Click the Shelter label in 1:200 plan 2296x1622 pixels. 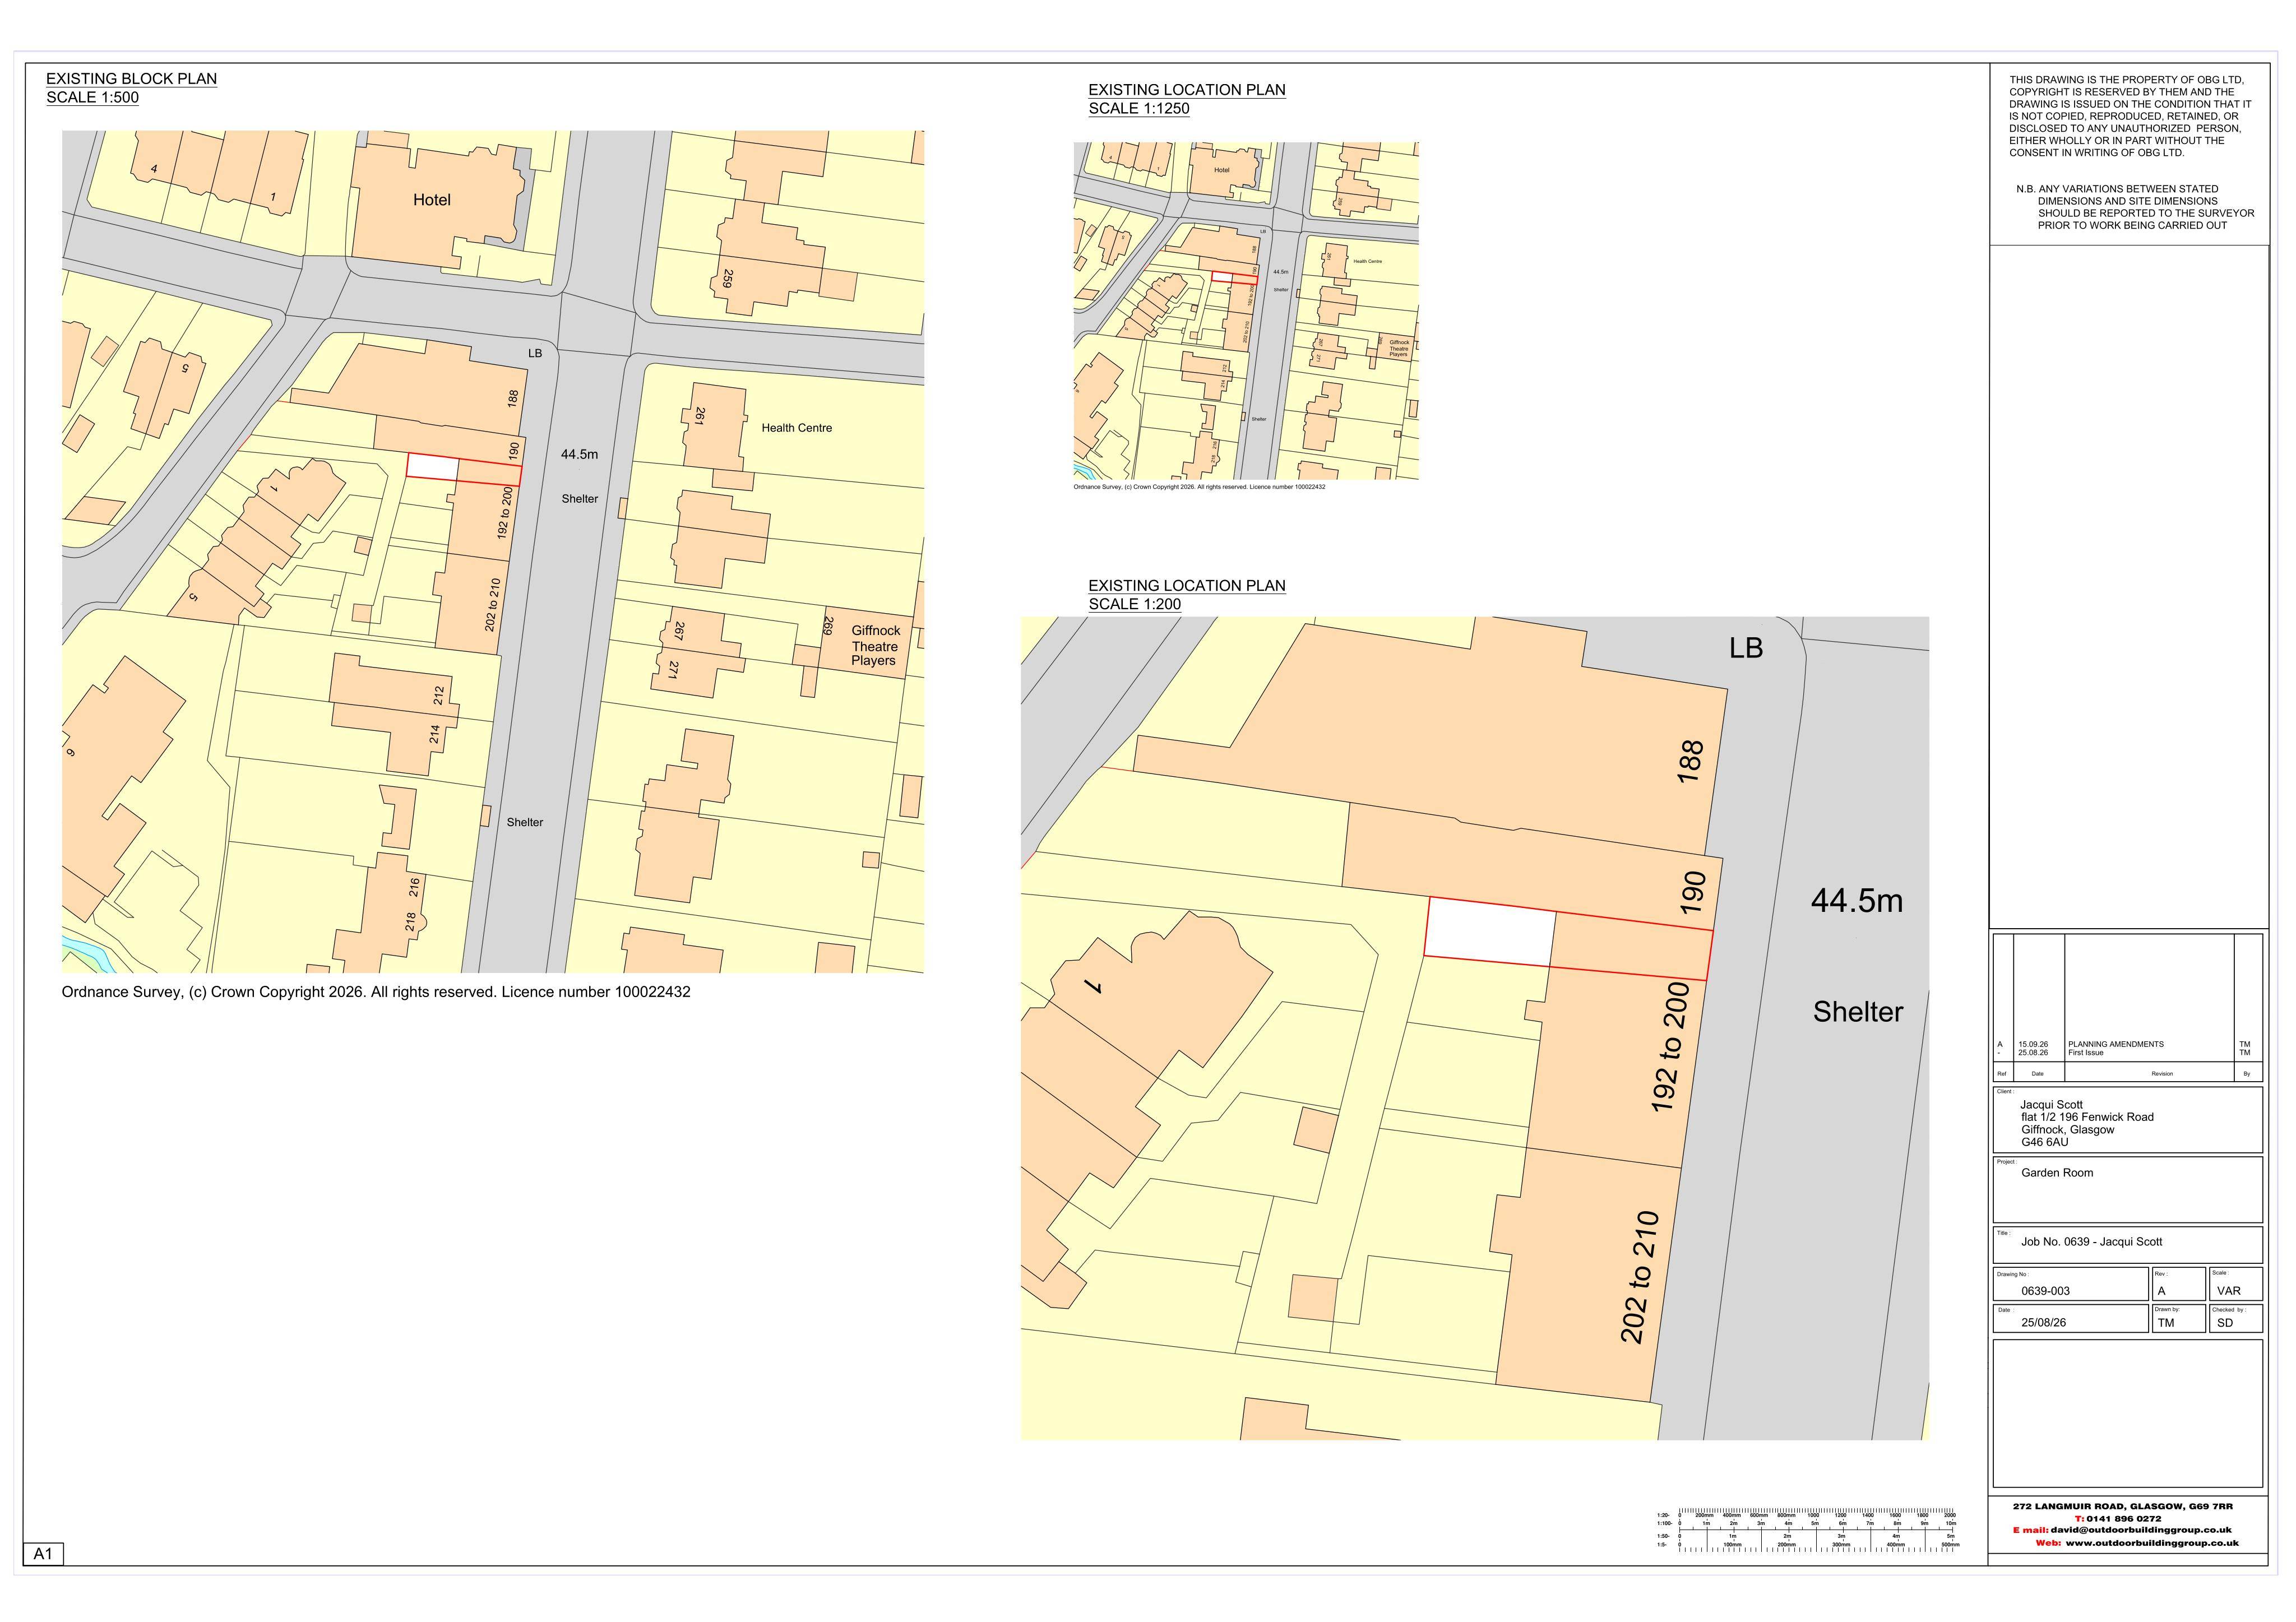[x=1857, y=1012]
